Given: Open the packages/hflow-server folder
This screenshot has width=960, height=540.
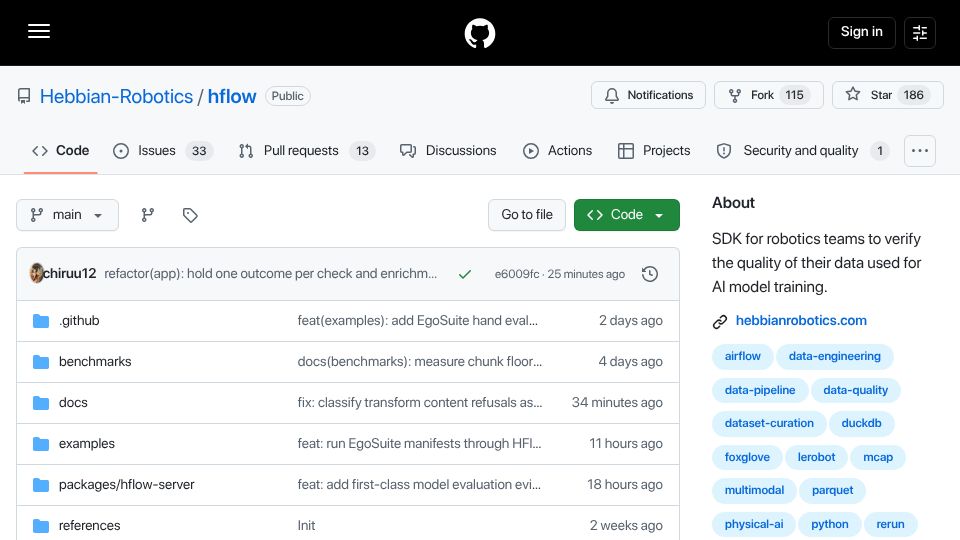Looking at the screenshot, I should pyautogui.click(x=126, y=485).
